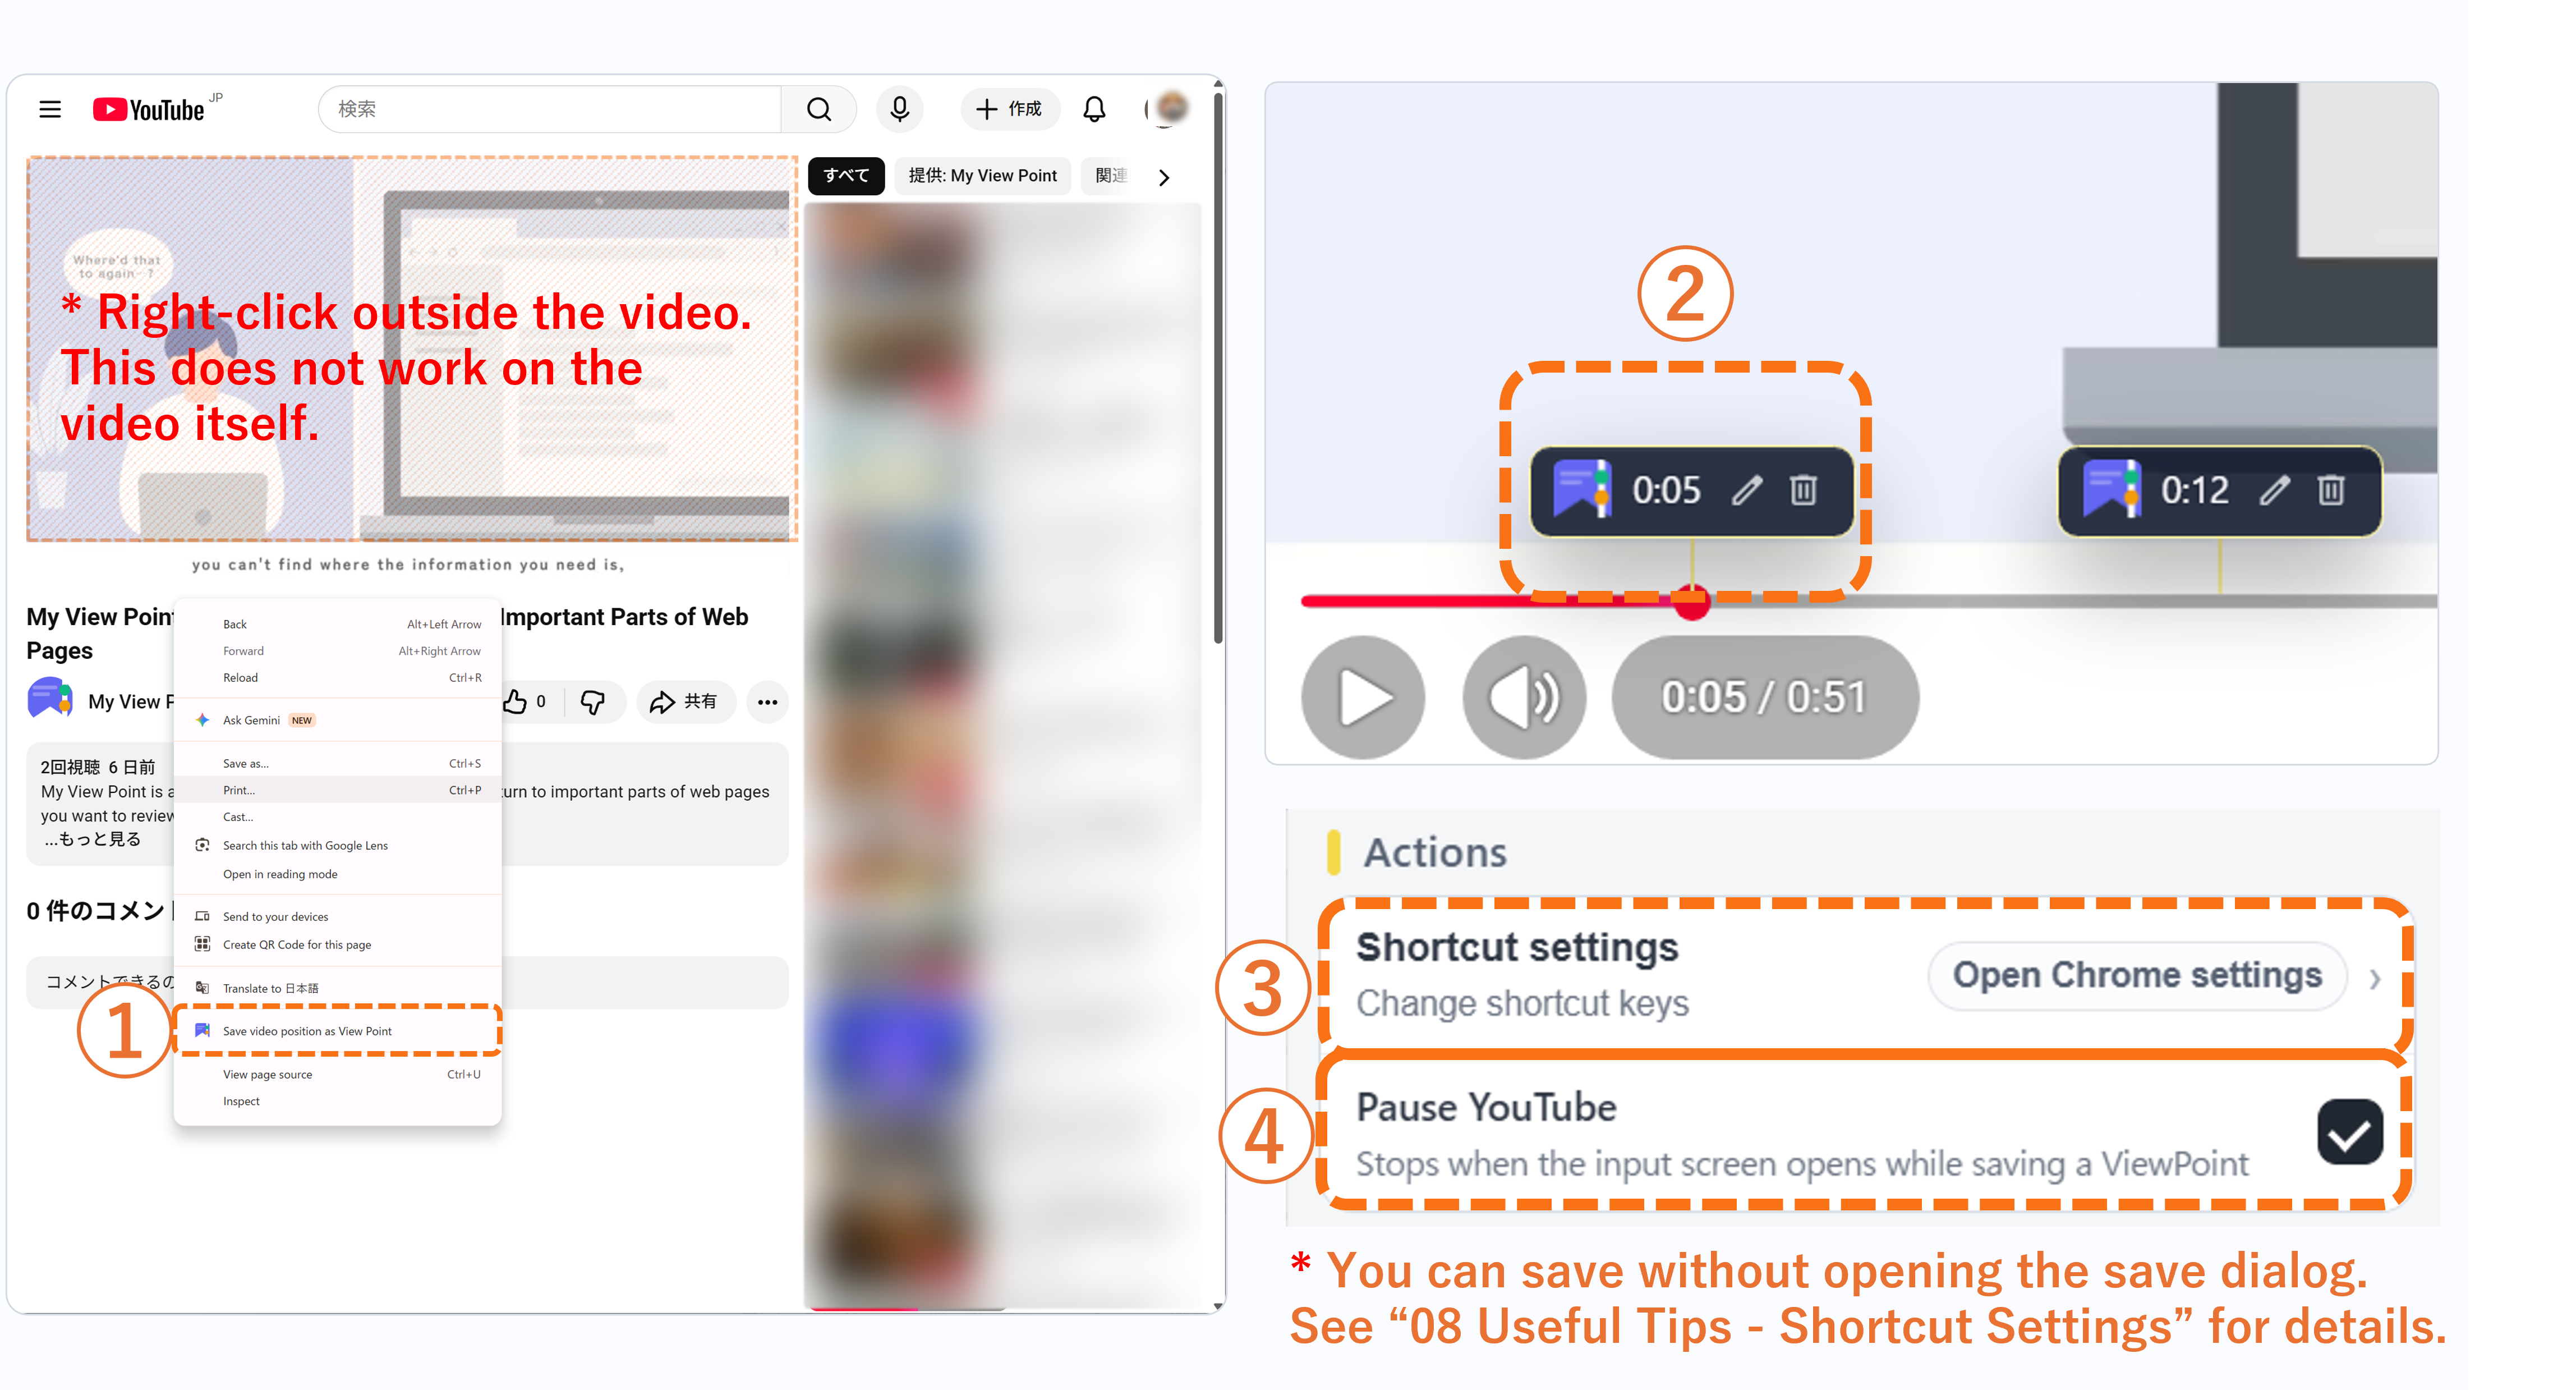This screenshot has width=2576, height=1390.
Task: Select the 提供: My View Point chip
Action: [x=982, y=176]
